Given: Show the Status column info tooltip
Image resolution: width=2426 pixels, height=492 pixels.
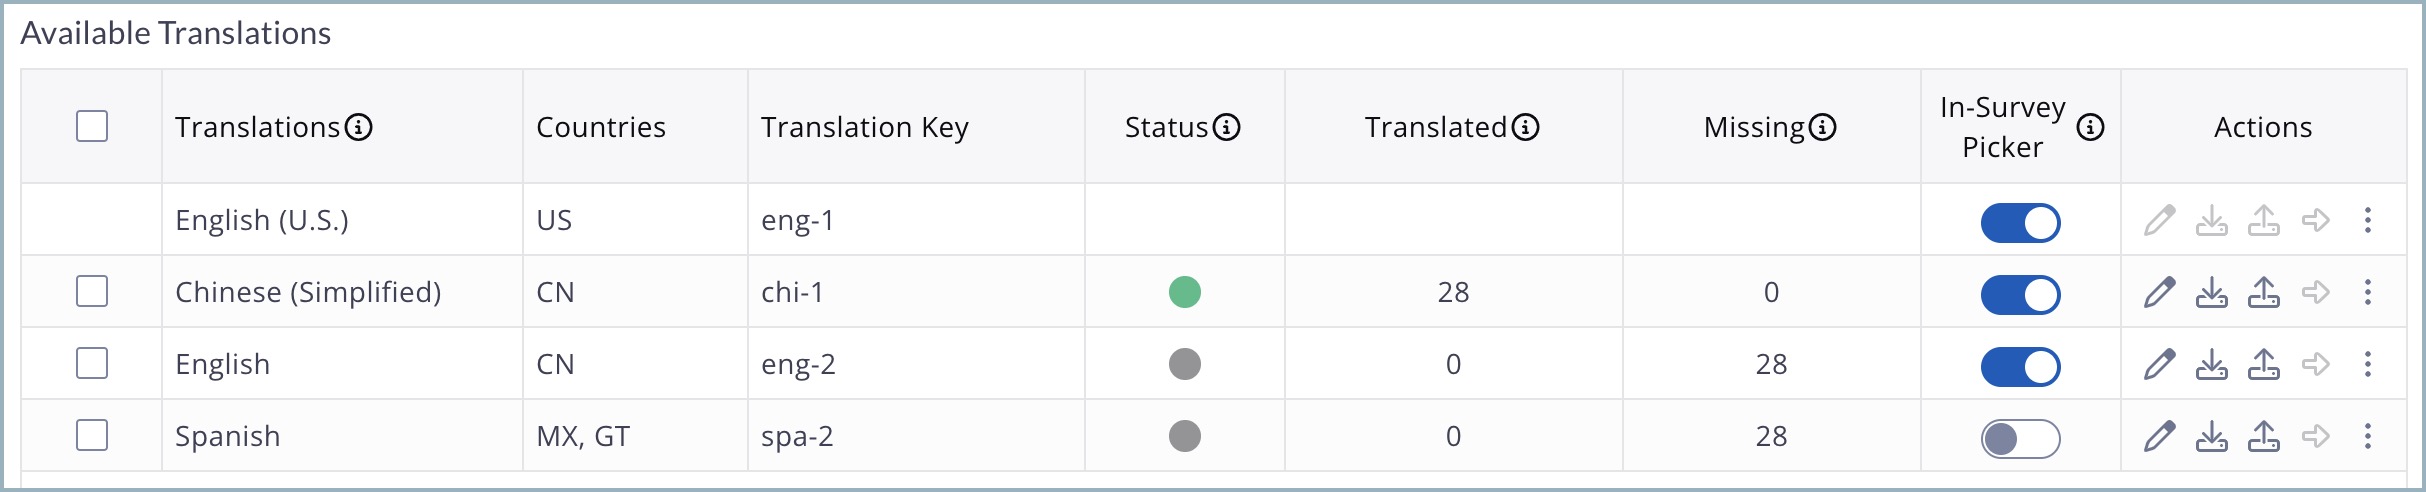Looking at the screenshot, I should 1226,127.
